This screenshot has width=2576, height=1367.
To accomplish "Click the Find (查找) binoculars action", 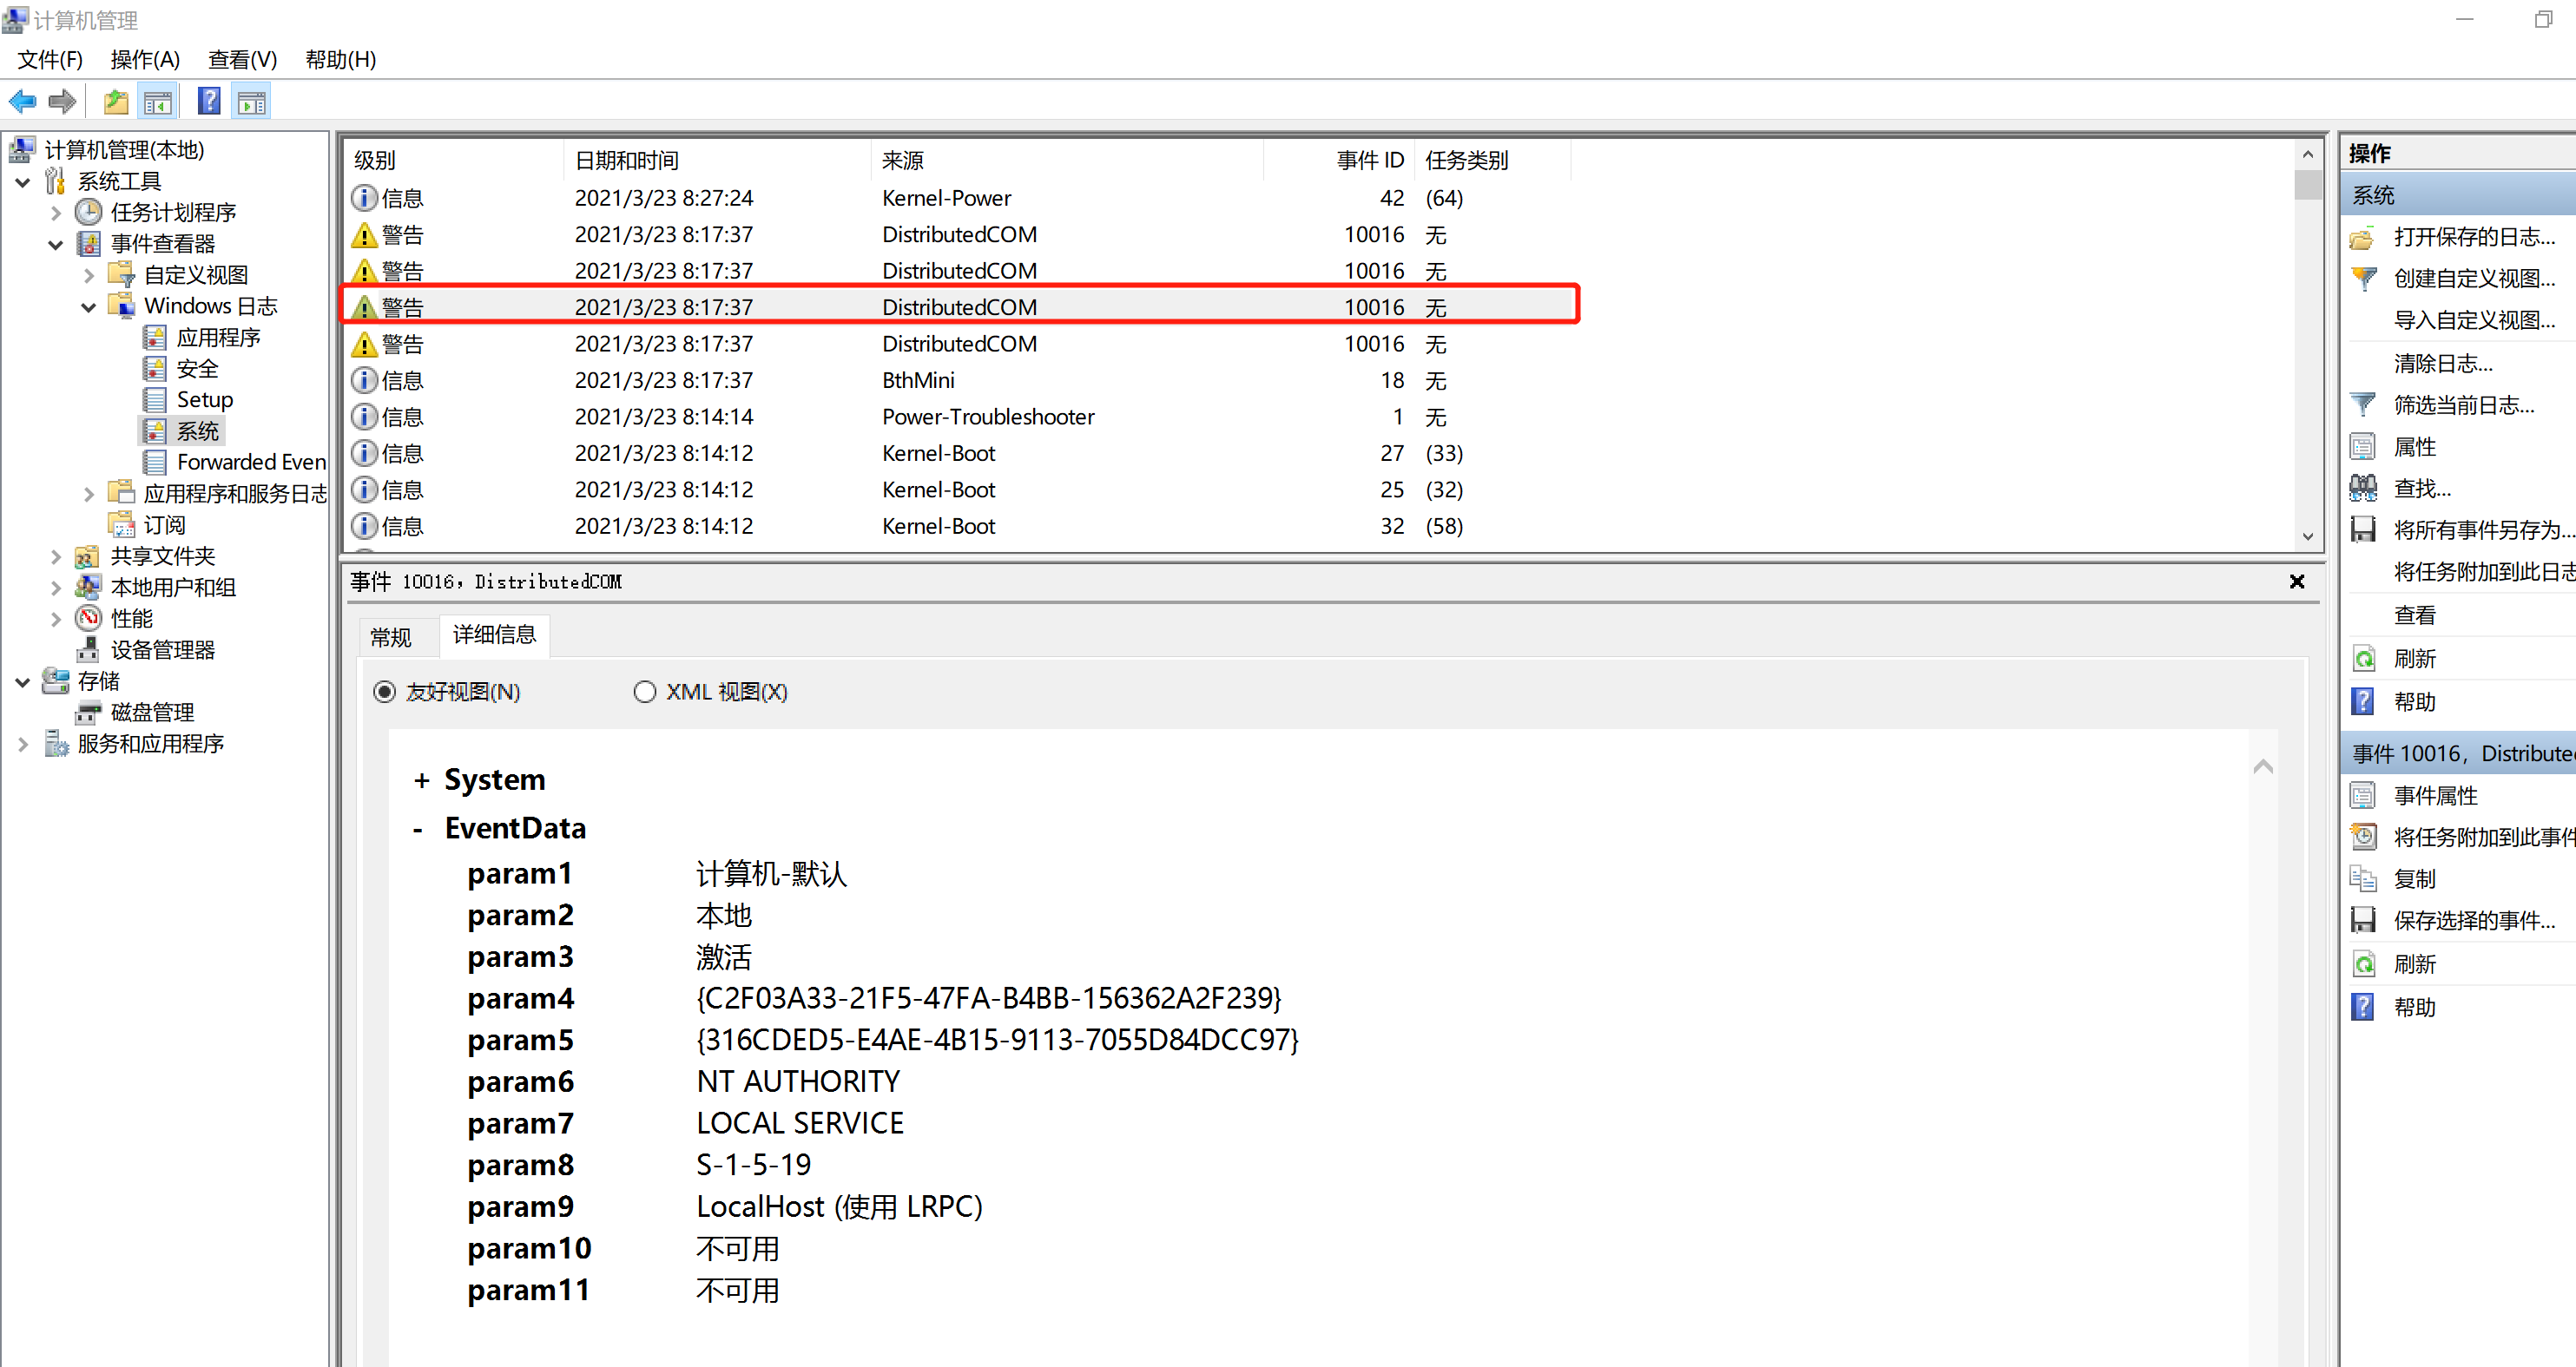I will [x=2421, y=488].
